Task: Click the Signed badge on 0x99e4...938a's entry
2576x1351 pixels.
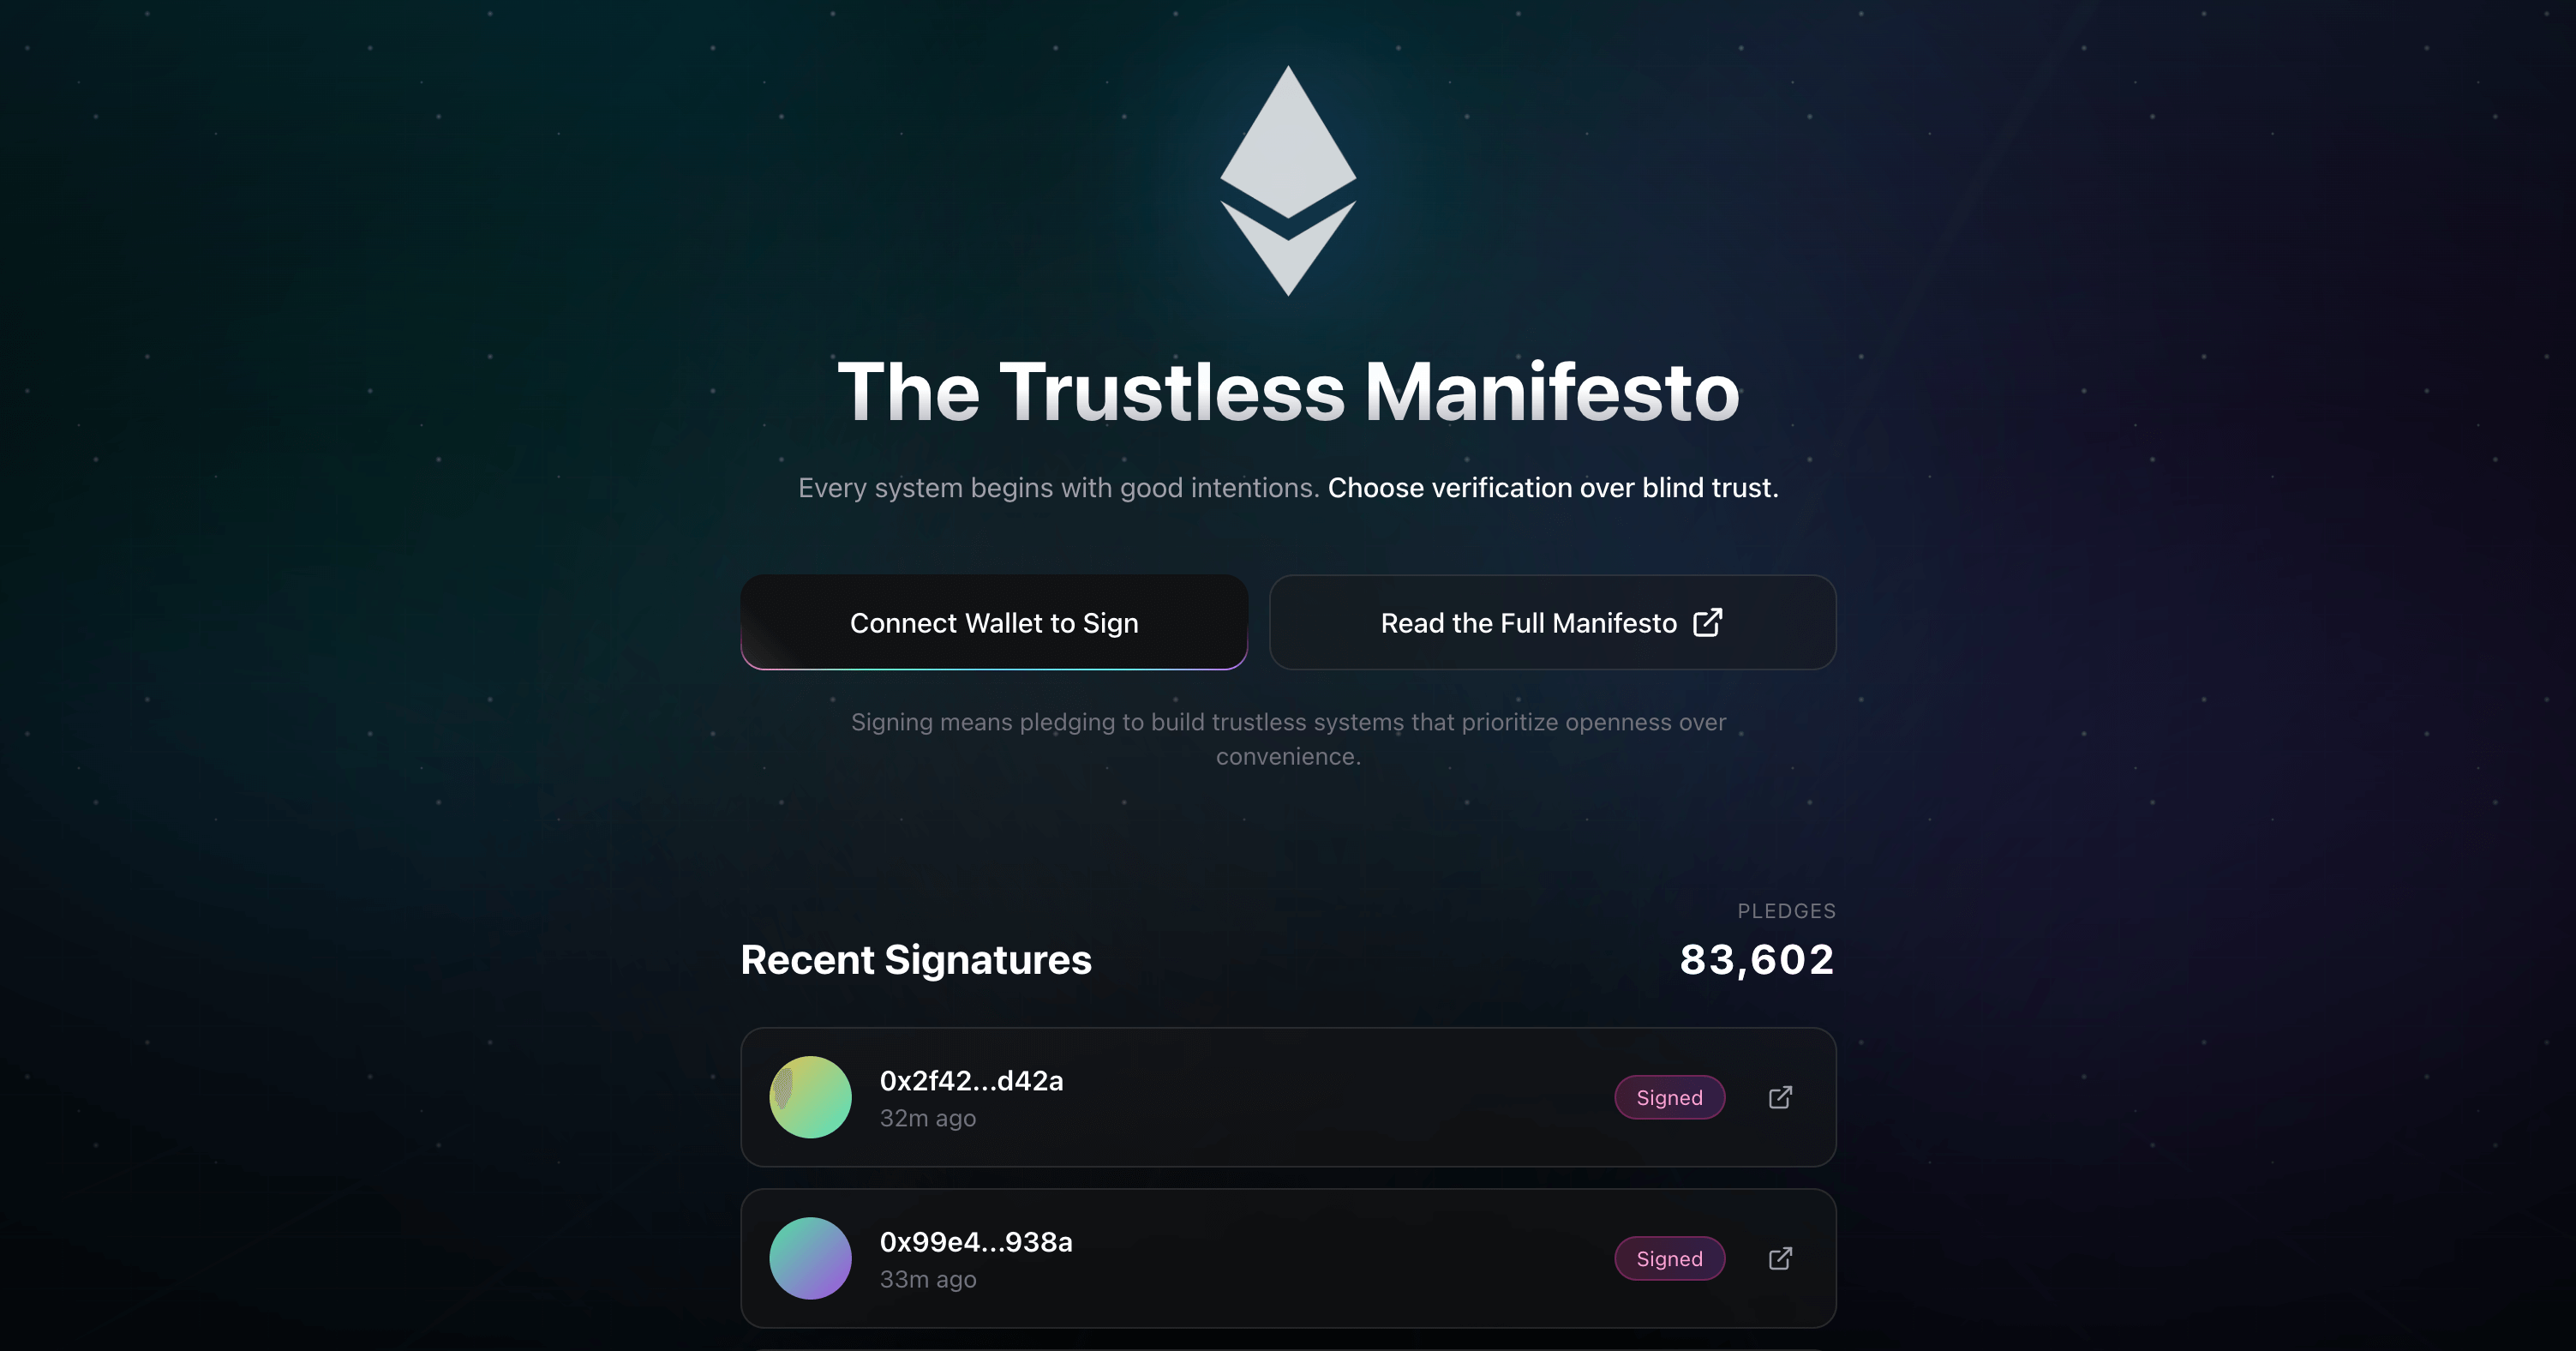Action: point(1669,1258)
